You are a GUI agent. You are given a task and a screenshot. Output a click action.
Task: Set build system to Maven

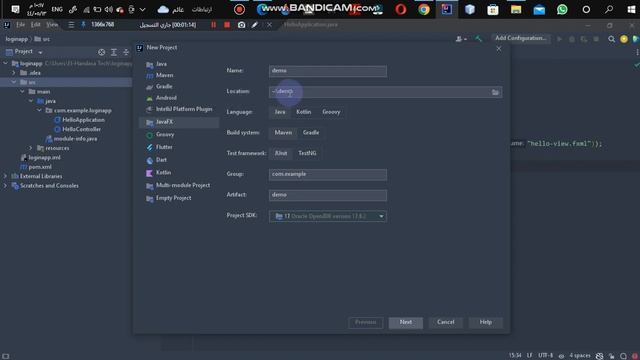[283, 133]
